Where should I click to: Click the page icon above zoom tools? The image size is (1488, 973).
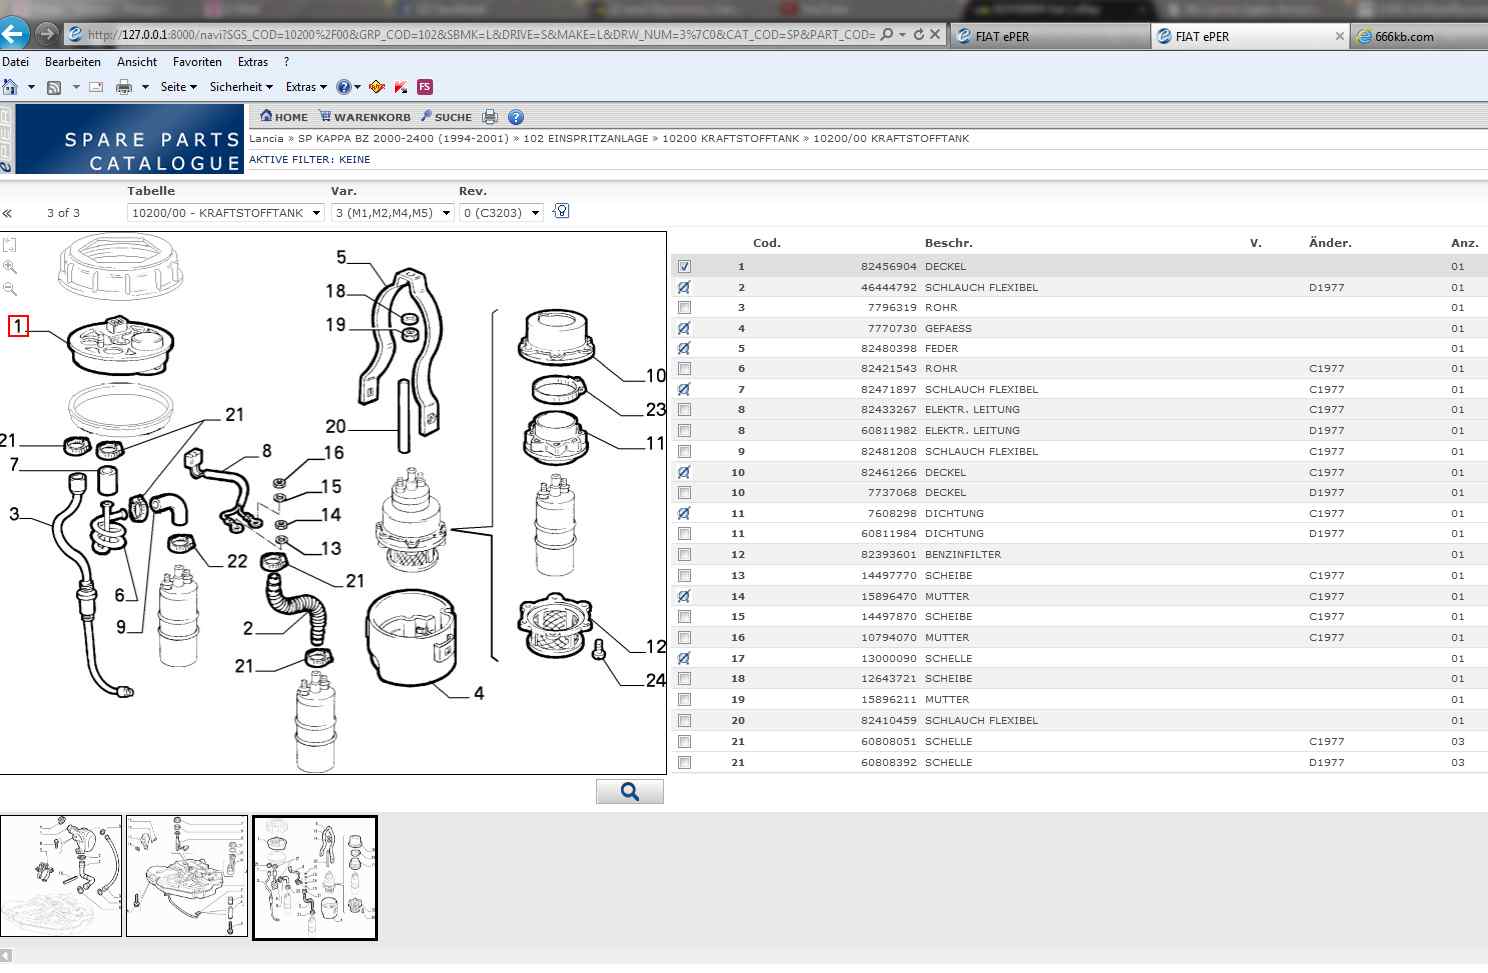[x=10, y=244]
